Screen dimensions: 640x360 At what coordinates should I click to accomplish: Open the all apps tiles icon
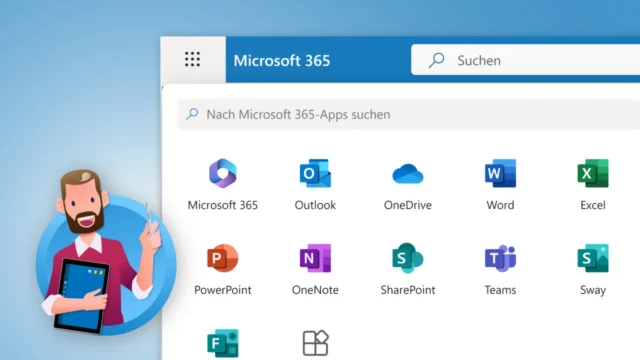coord(316,343)
